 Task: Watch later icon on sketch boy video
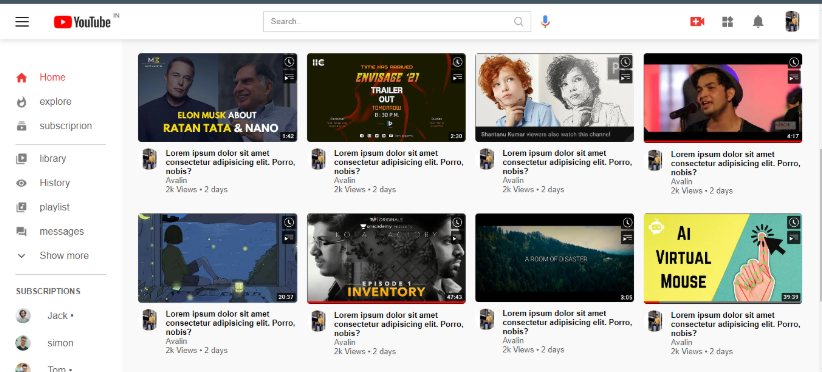(x=626, y=62)
